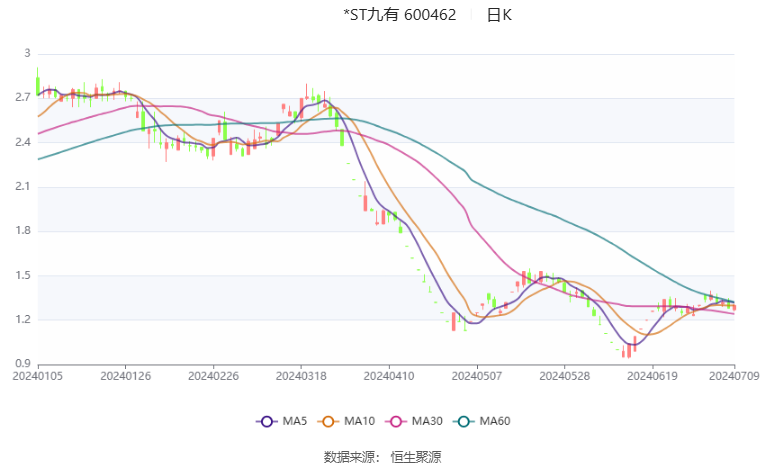Toggle the MA5 legend entry

pos(282,421)
